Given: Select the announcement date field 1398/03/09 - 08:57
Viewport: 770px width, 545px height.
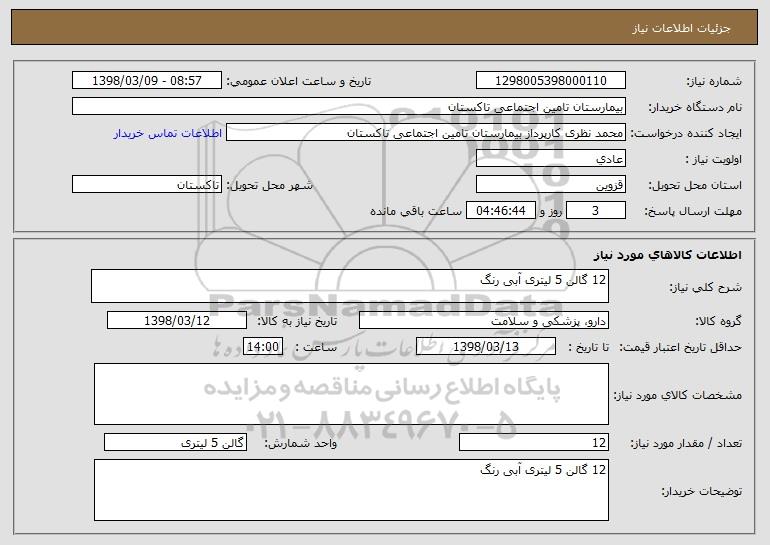Looking at the screenshot, I should click(x=147, y=81).
